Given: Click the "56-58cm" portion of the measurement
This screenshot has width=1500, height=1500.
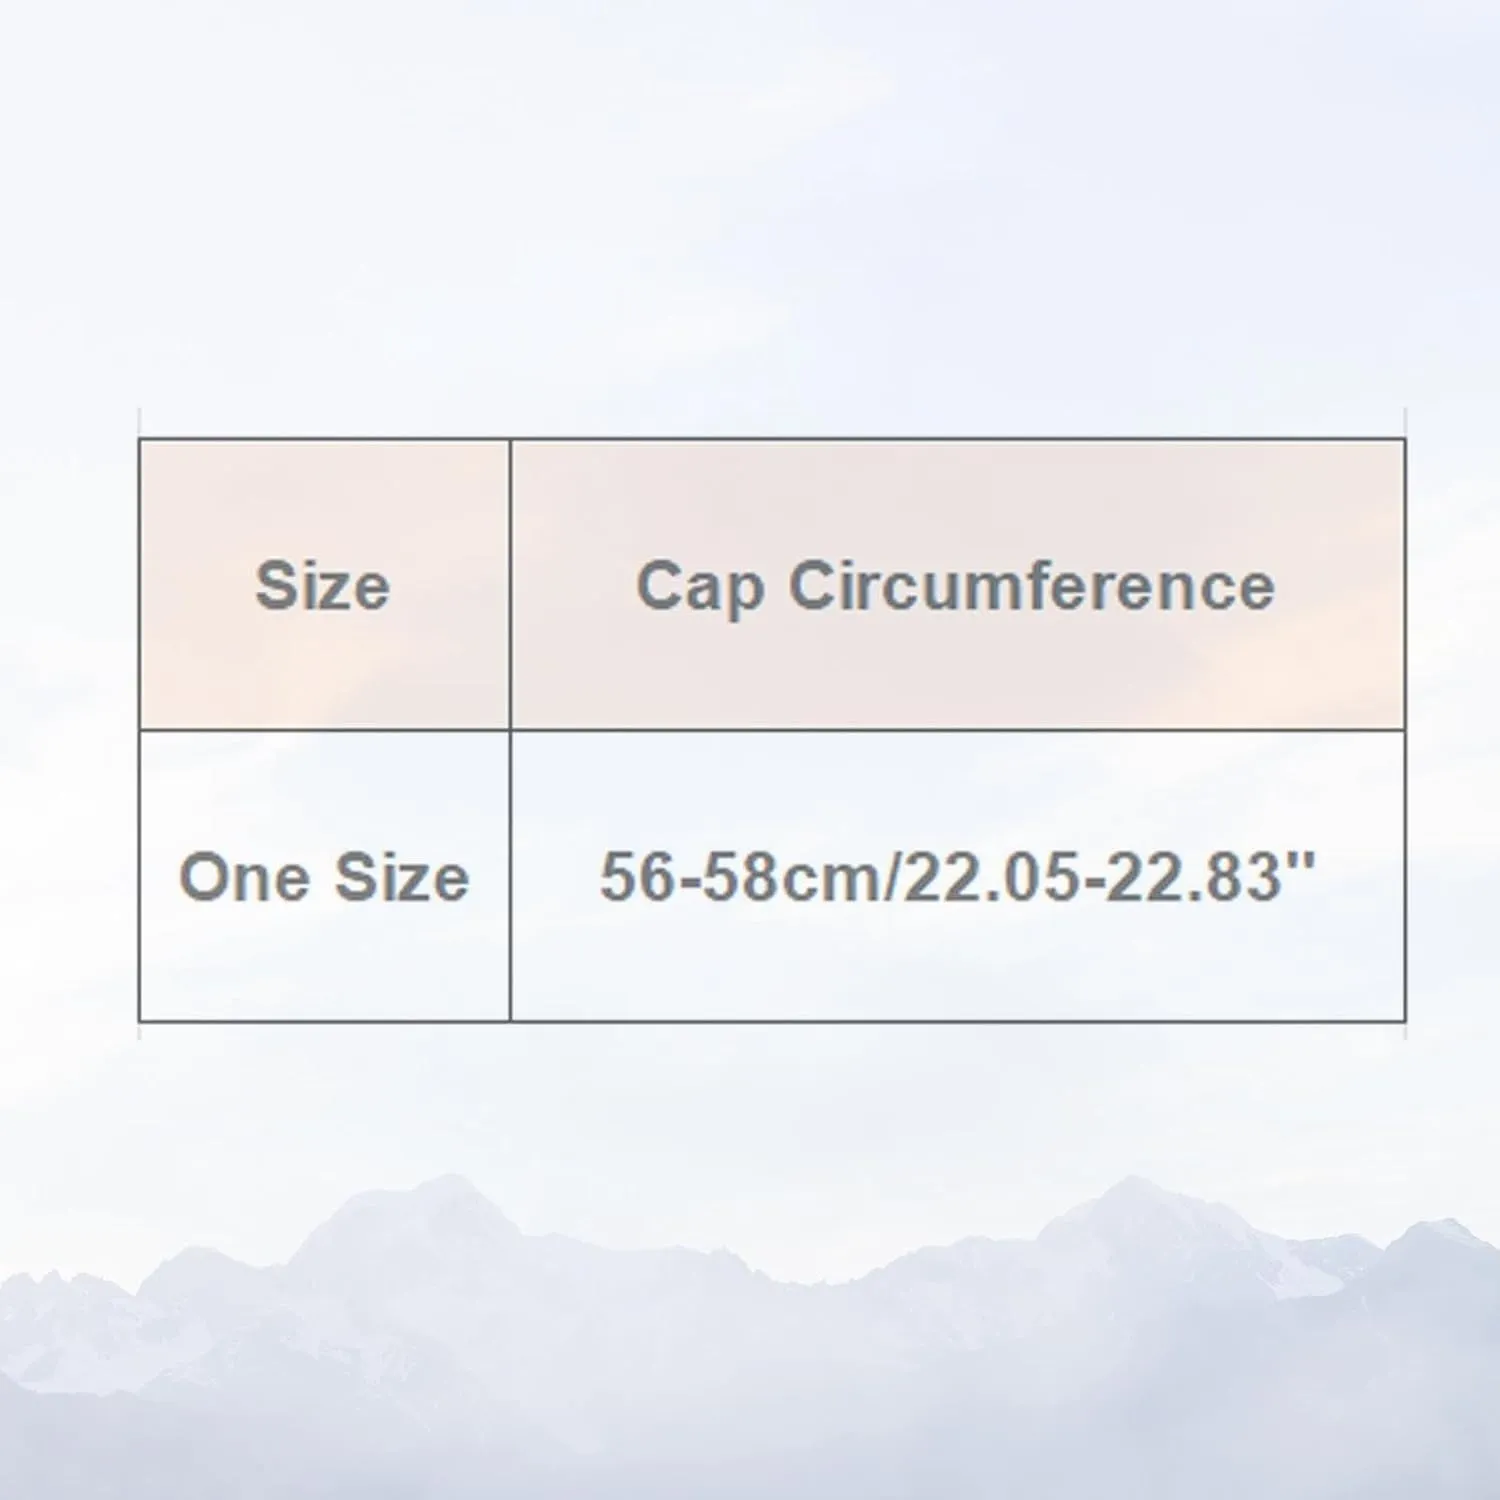Looking at the screenshot, I should pos(743,877).
